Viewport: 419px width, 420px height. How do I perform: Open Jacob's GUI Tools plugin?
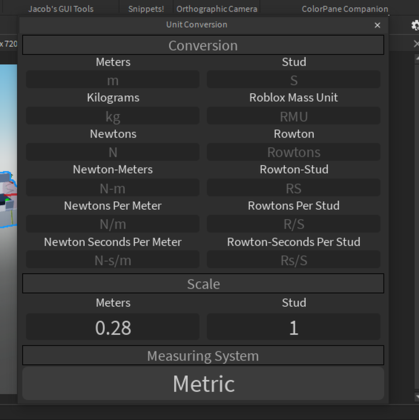coord(61,9)
